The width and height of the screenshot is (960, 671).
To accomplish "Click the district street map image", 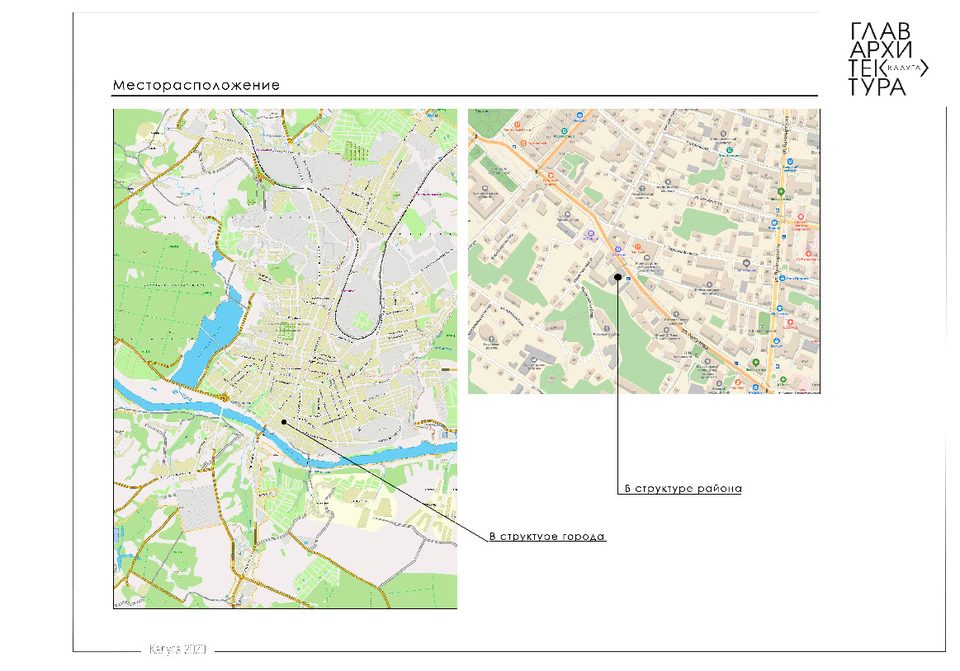I will click(x=644, y=251).
